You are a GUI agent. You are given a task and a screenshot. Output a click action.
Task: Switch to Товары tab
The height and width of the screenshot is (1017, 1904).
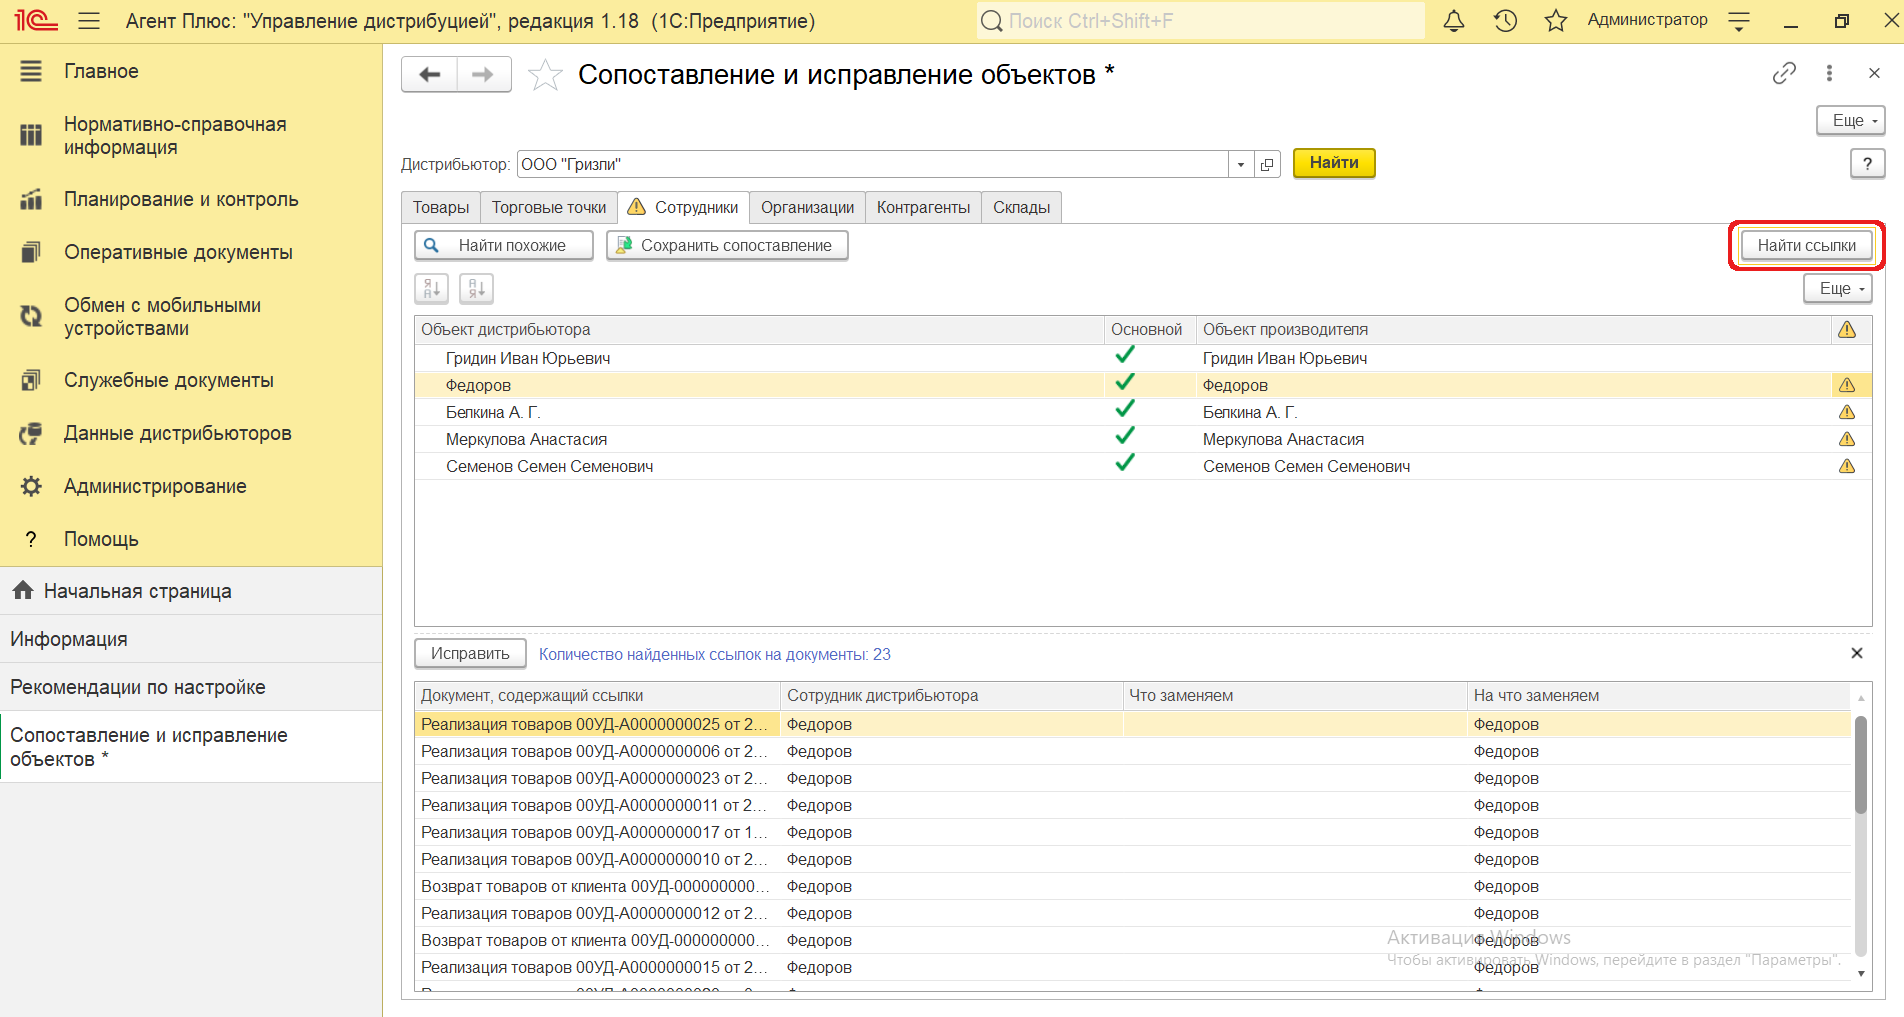441,207
